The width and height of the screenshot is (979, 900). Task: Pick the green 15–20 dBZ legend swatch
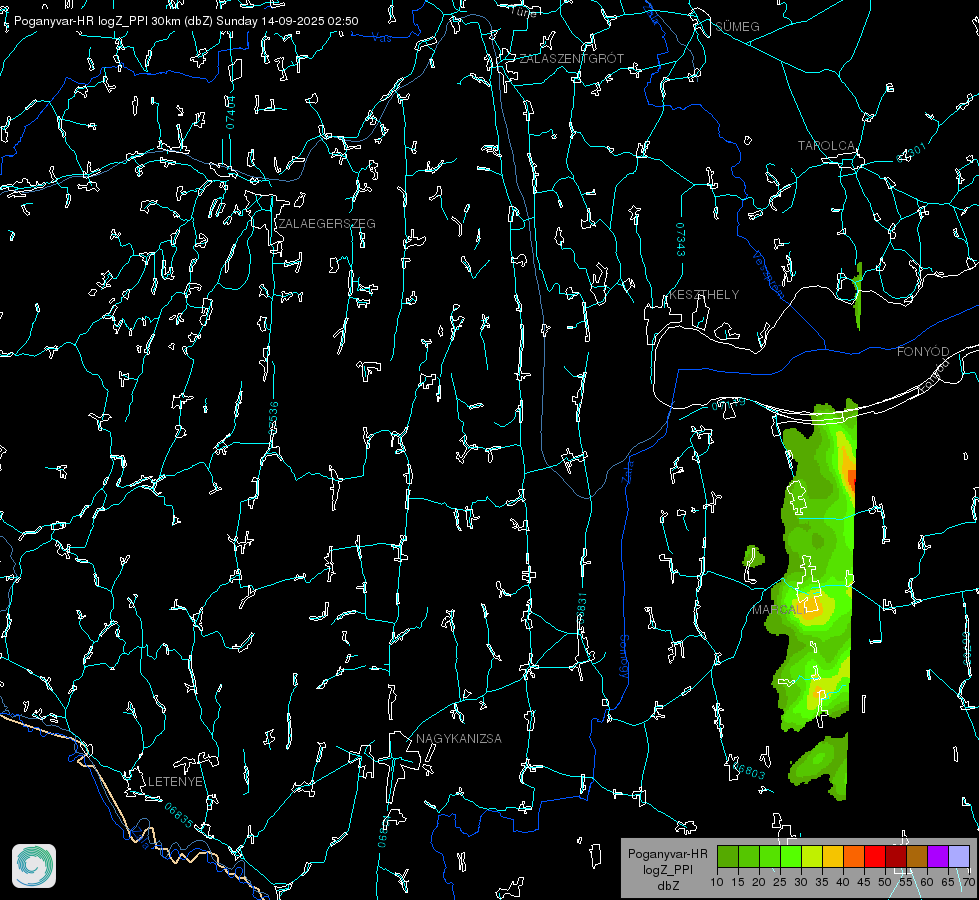pos(749,856)
